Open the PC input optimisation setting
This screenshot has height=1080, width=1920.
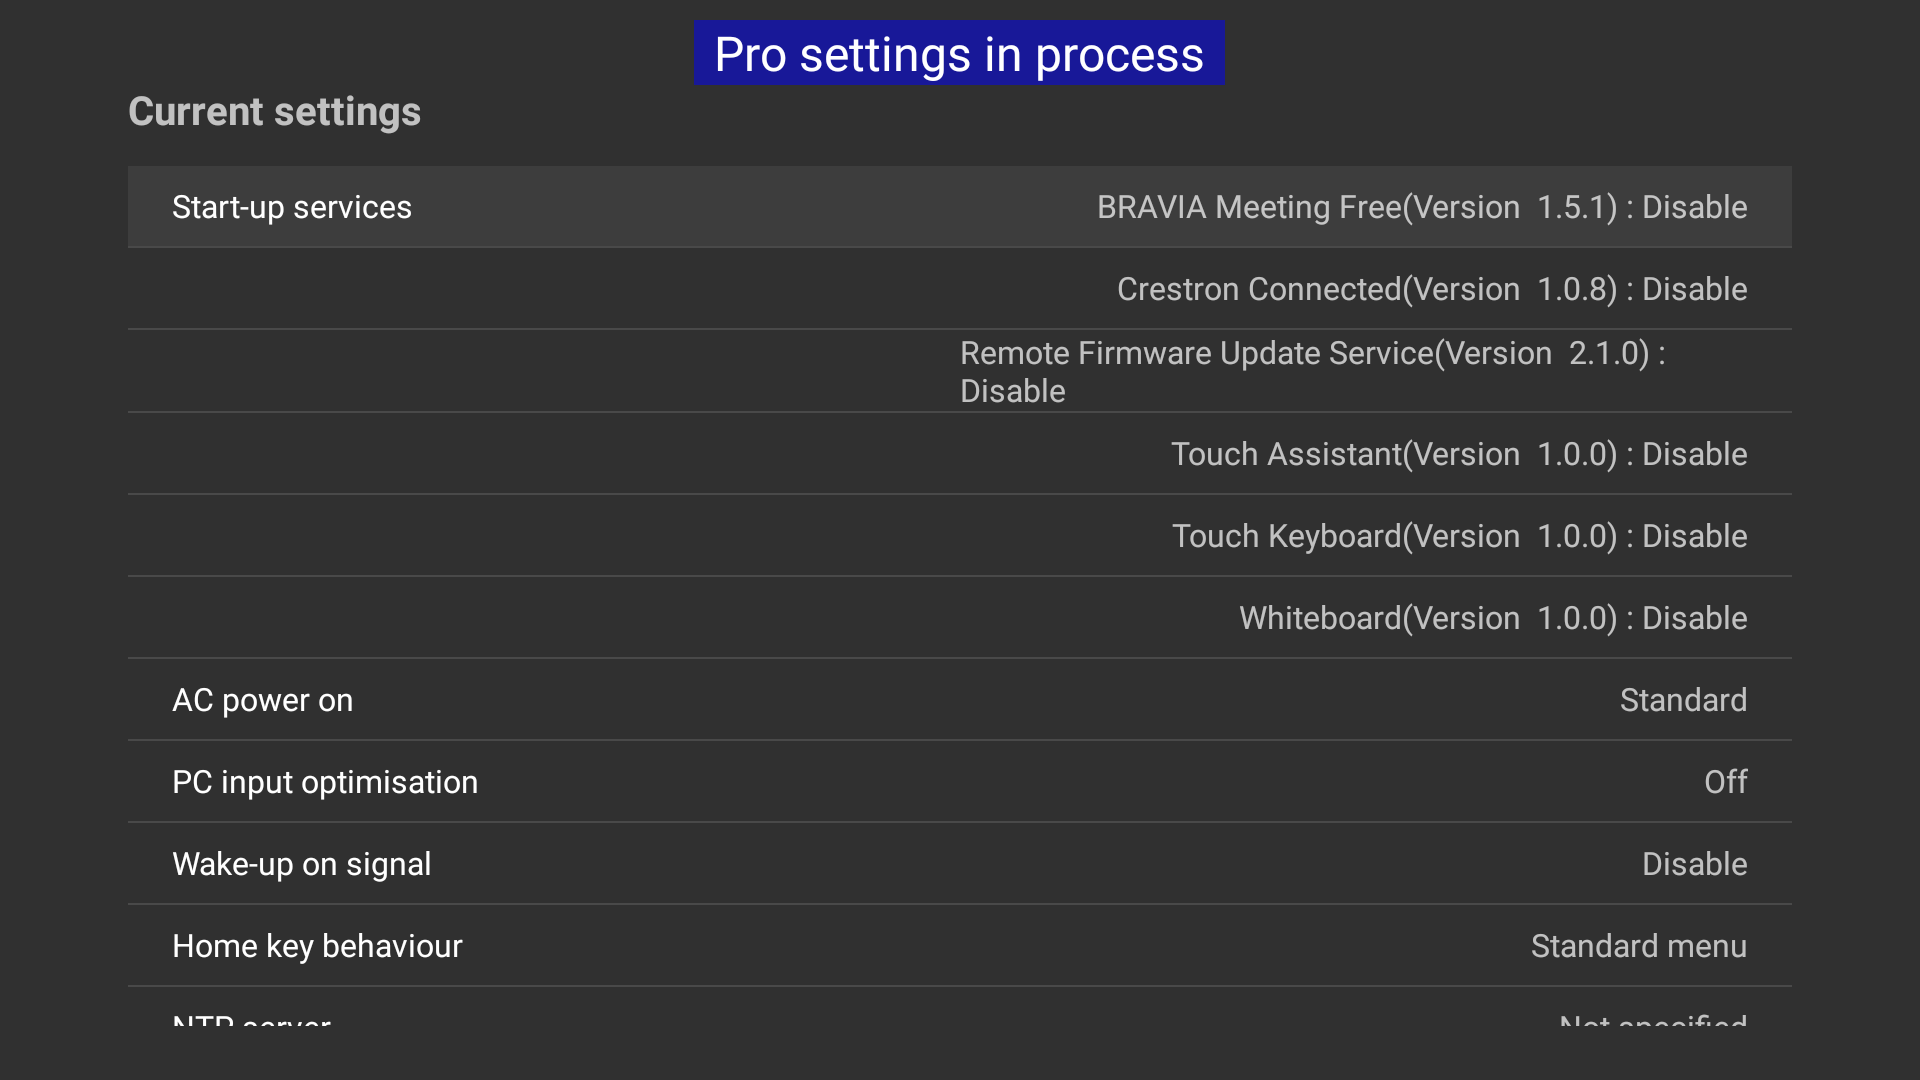324,782
